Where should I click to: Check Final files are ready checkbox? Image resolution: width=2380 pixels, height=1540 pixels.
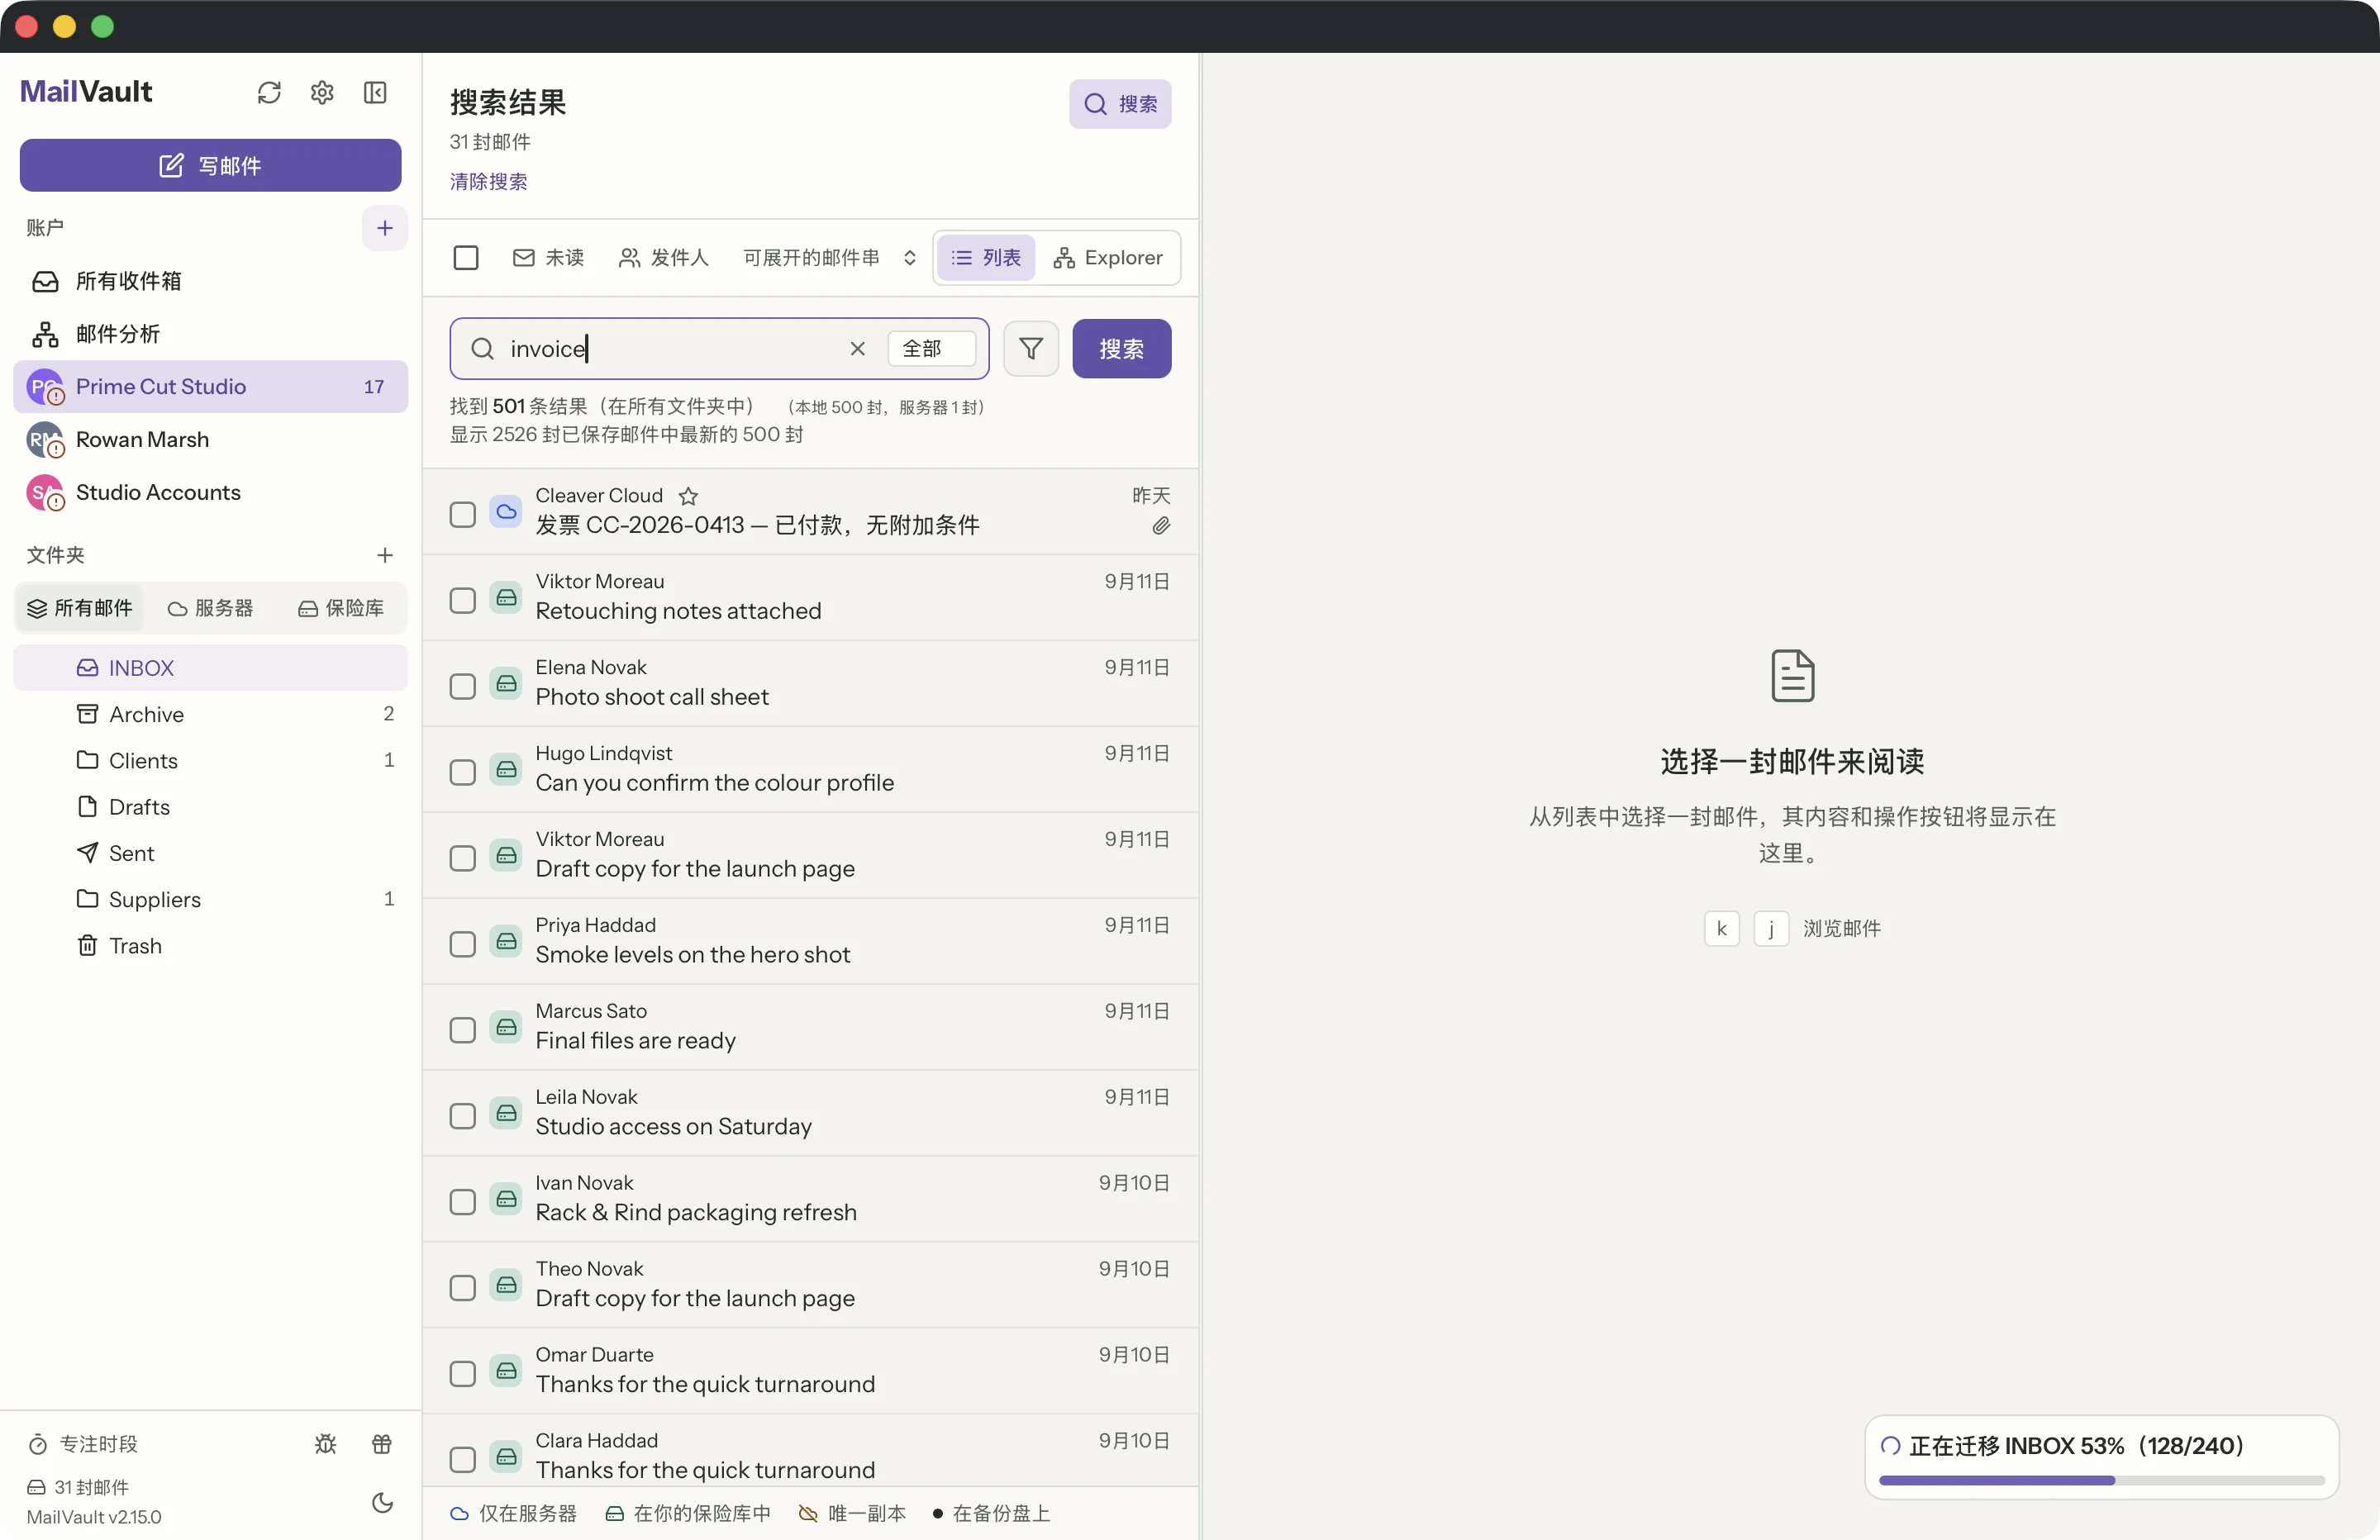coord(462,1031)
